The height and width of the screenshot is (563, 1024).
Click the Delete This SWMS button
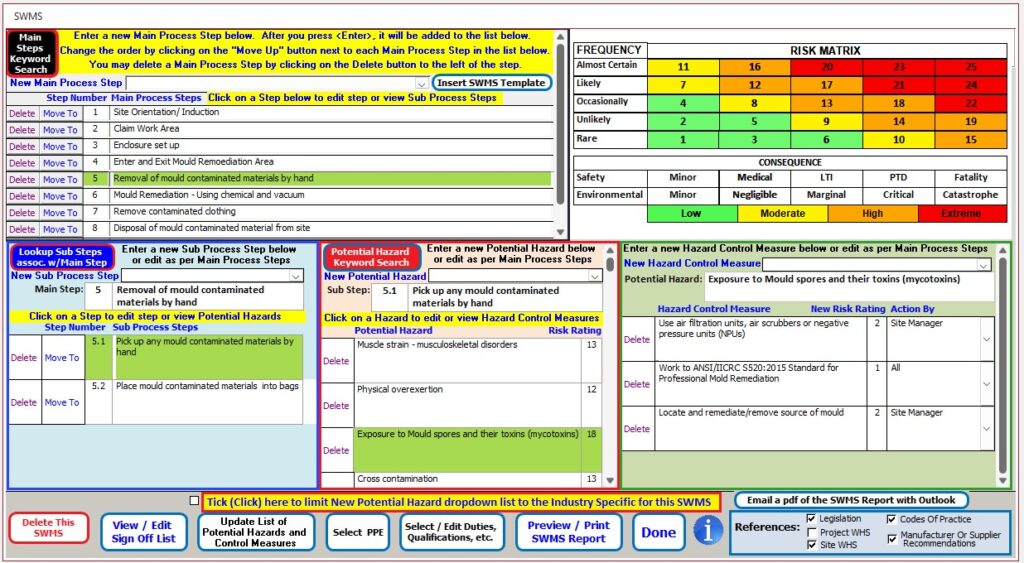49,529
